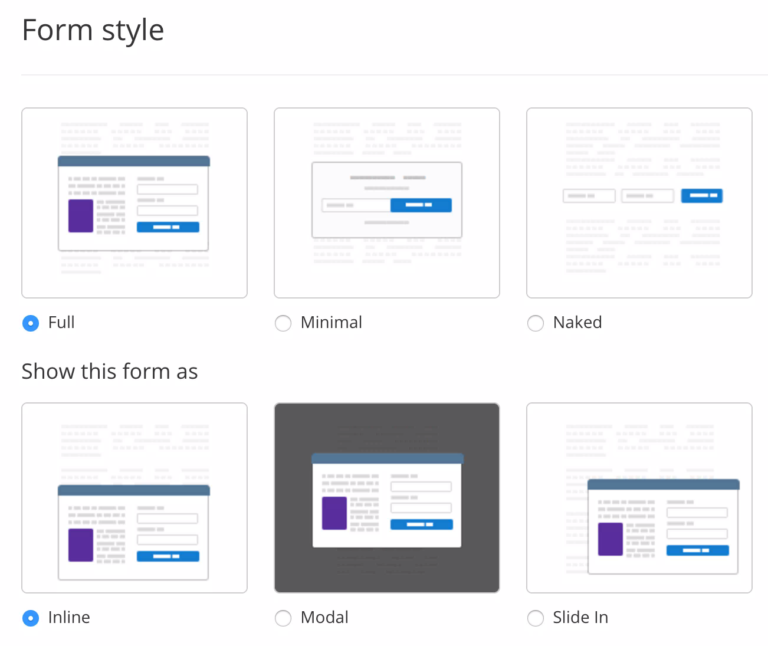Choose the Modal display radio button
This screenshot has height=646, width=768.
click(283, 618)
